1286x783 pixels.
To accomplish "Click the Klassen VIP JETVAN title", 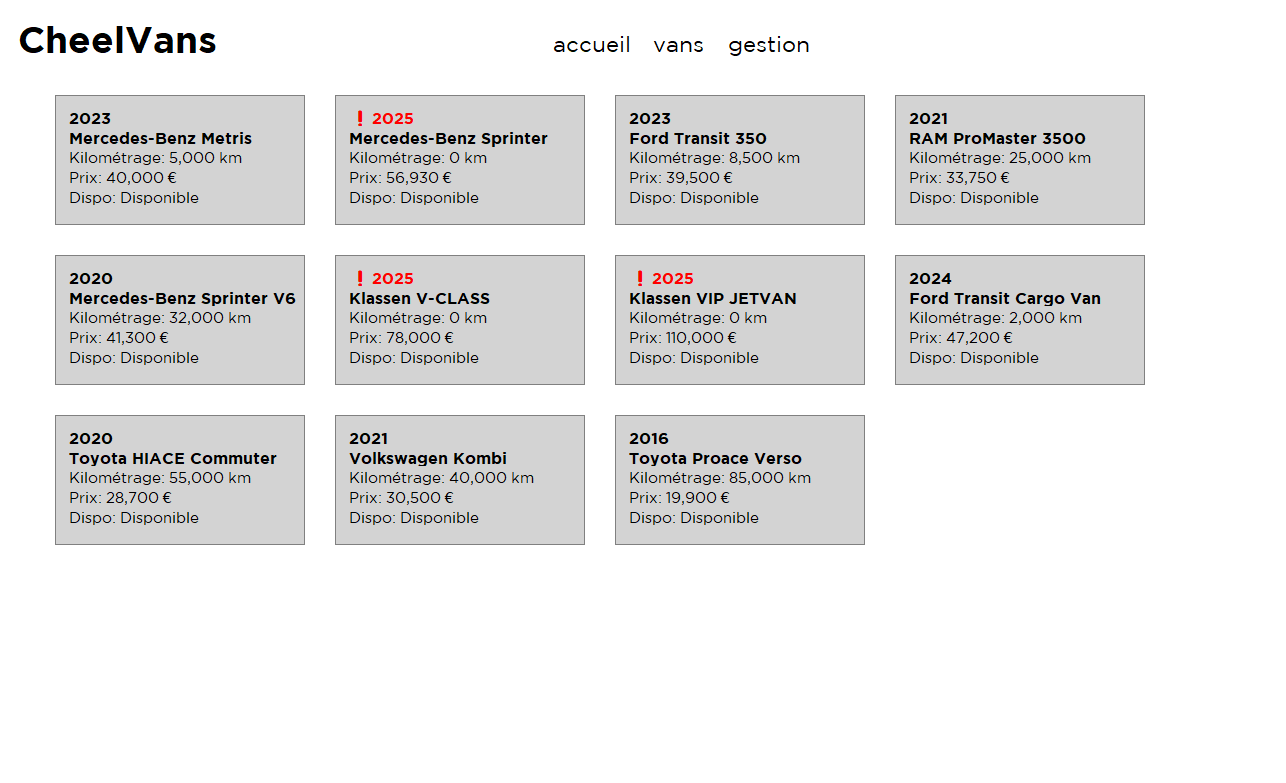I will click(x=713, y=299).
